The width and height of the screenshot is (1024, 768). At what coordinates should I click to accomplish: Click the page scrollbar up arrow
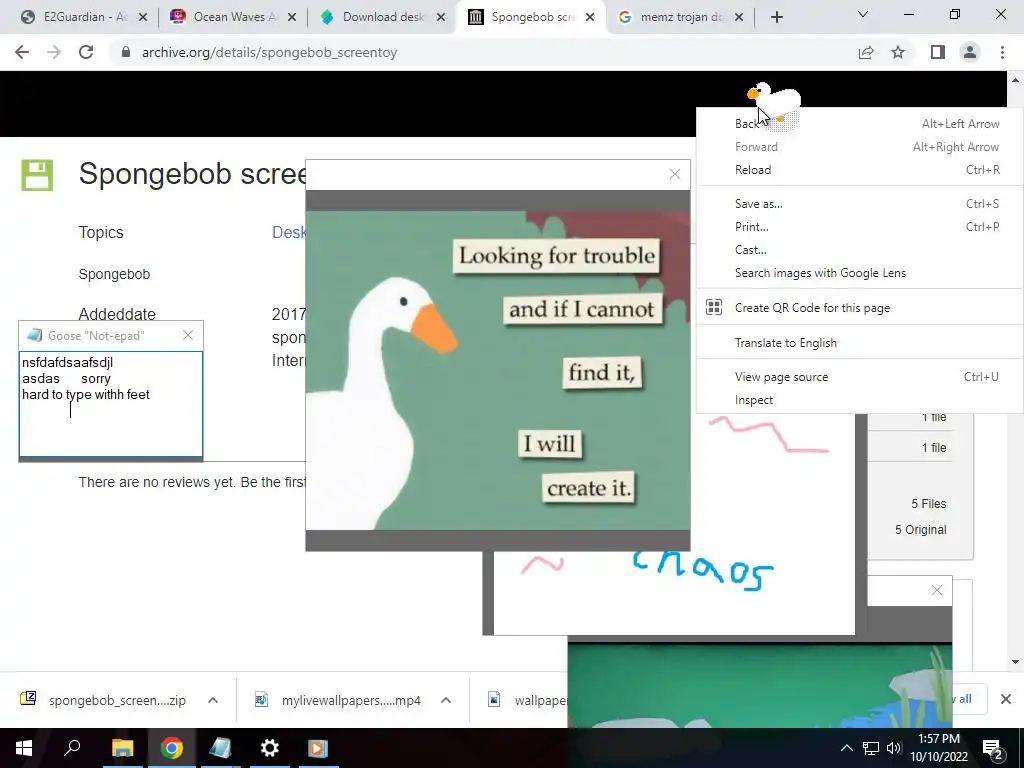[1015, 80]
